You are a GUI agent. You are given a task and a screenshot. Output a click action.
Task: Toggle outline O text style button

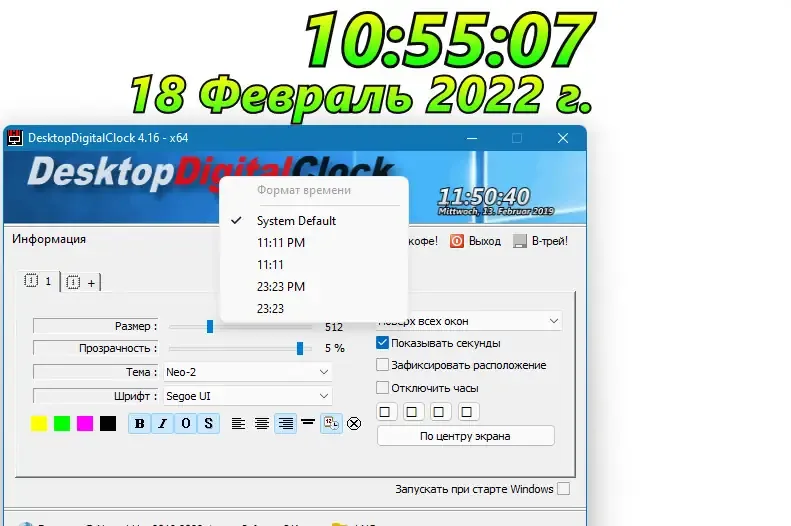(186, 424)
